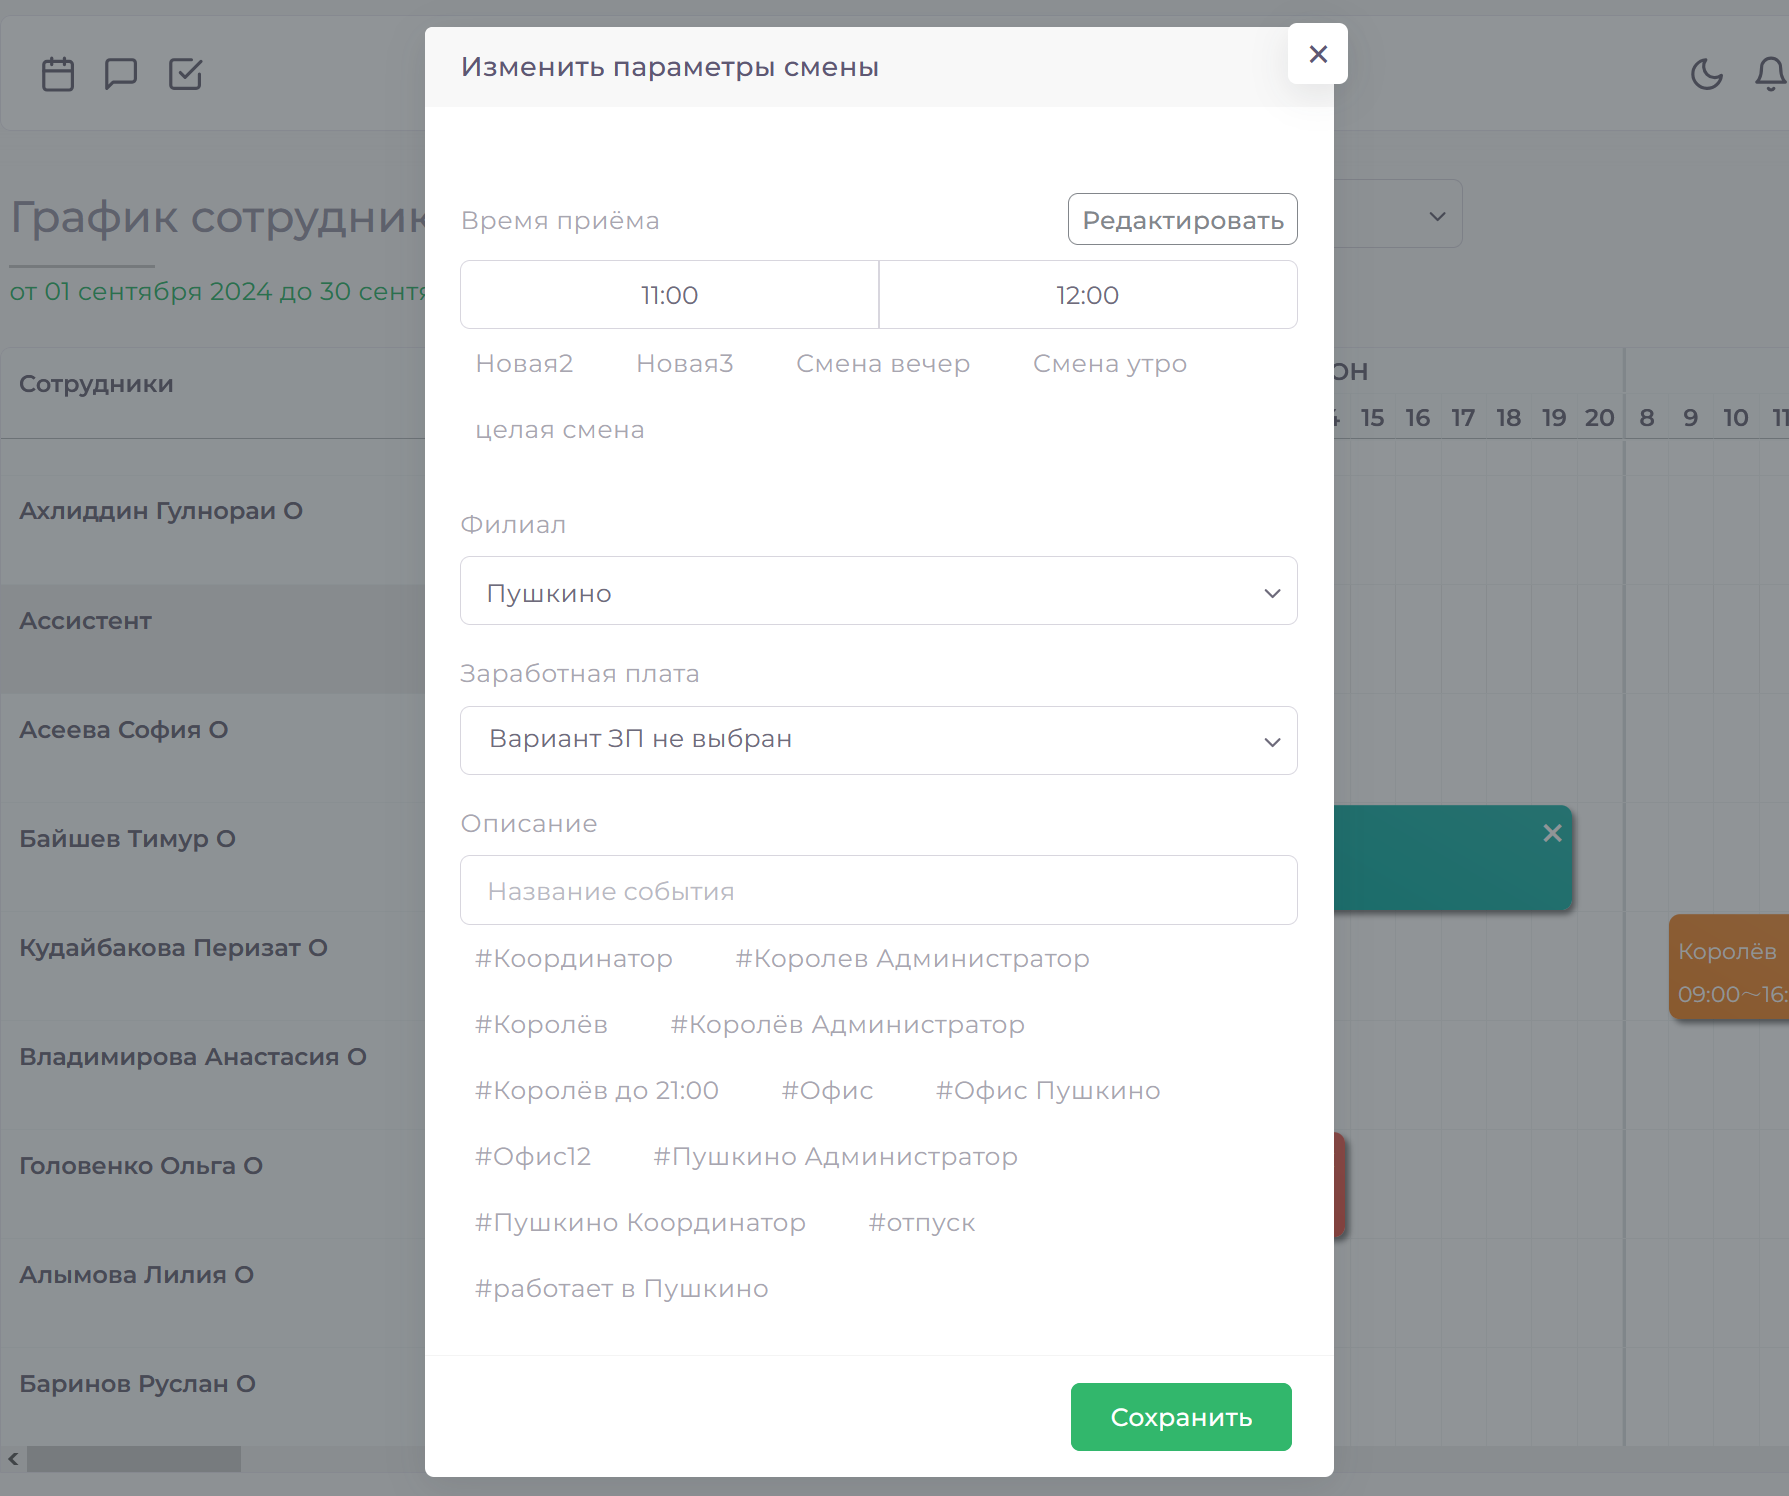Click the Сотрудники column header
The height and width of the screenshot is (1496, 1789).
point(96,384)
